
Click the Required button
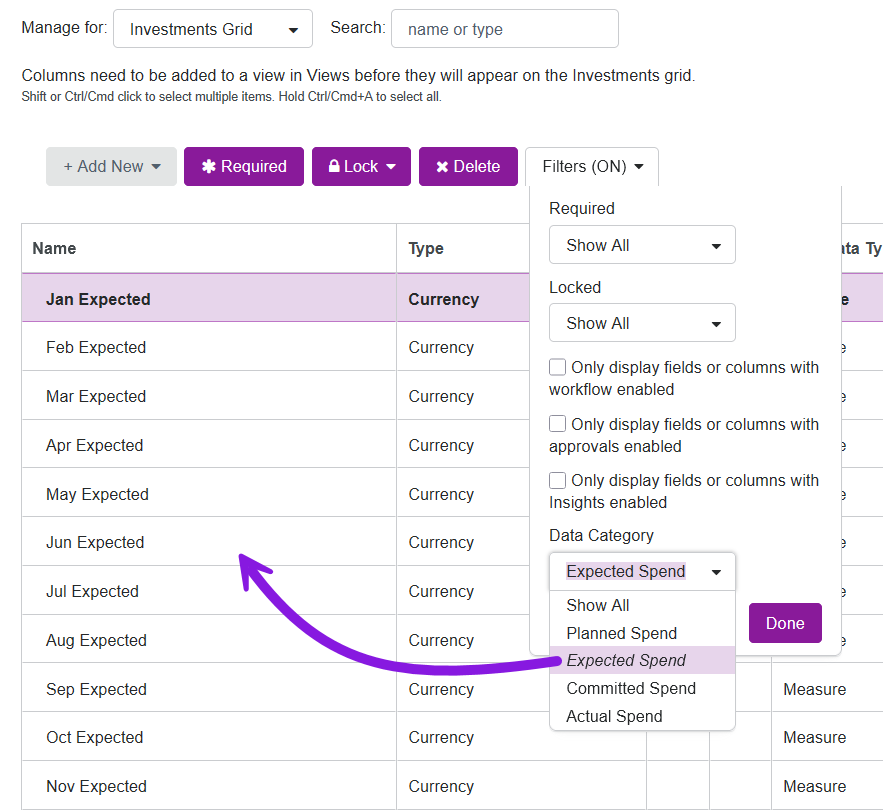tap(244, 166)
